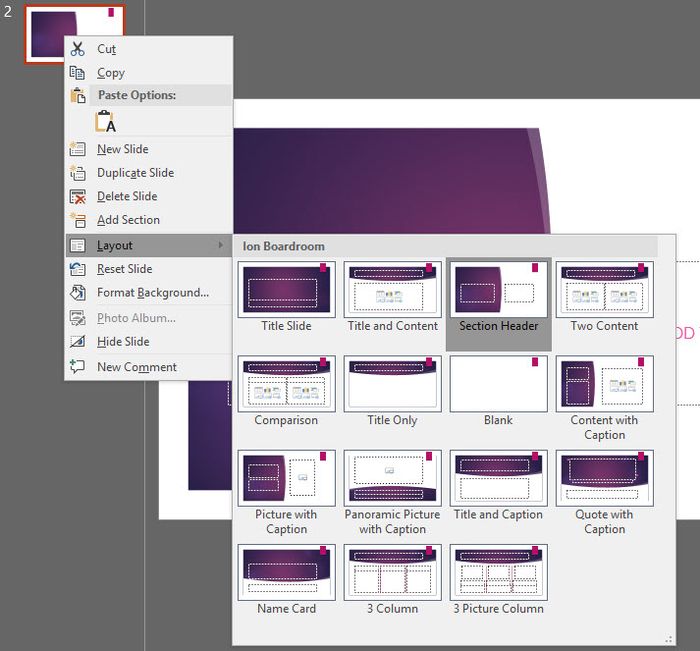
Task: Click the Cut scissors icon
Action: [x=77, y=49]
